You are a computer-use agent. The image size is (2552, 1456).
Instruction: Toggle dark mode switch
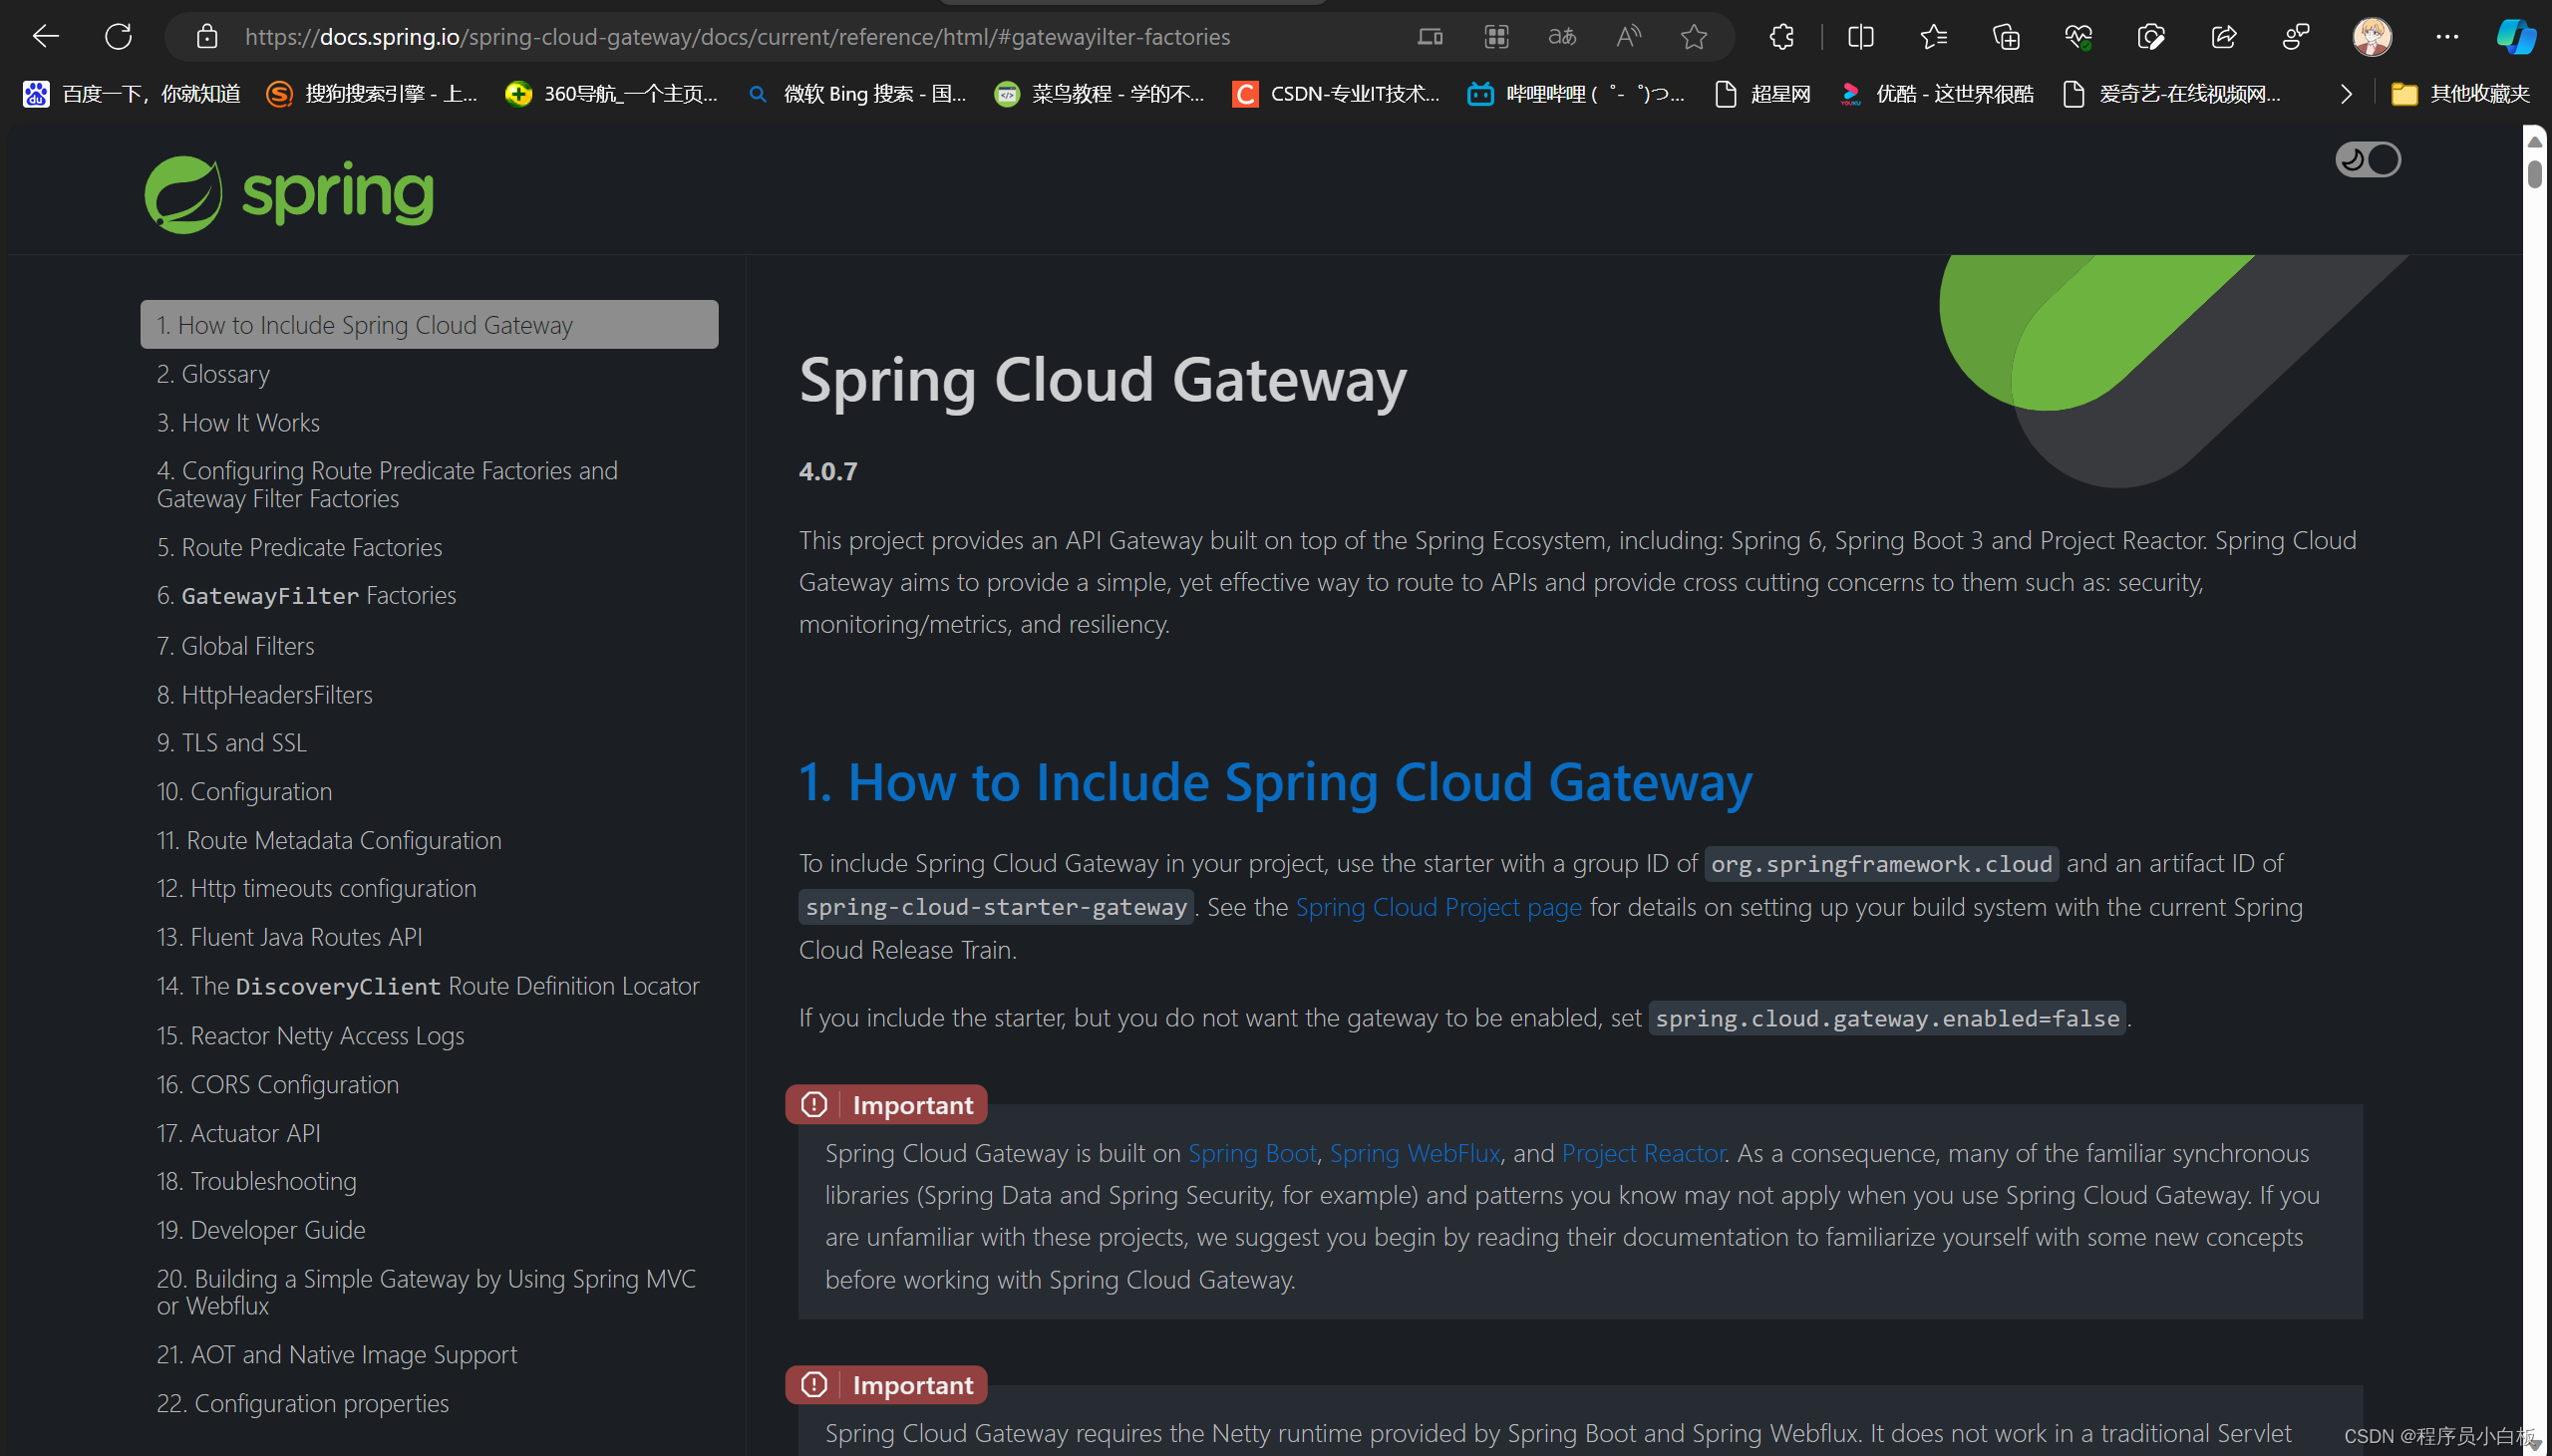pyautogui.click(x=2367, y=160)
